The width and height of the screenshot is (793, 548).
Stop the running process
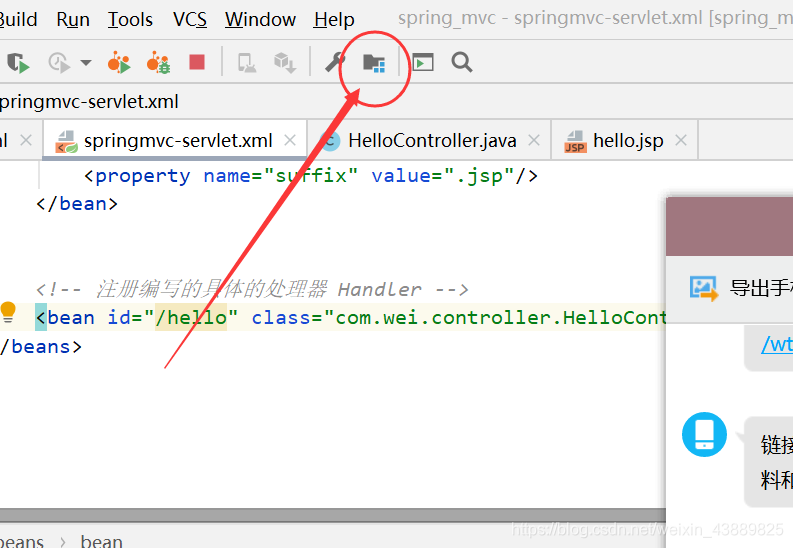click(x=197, y=62)
